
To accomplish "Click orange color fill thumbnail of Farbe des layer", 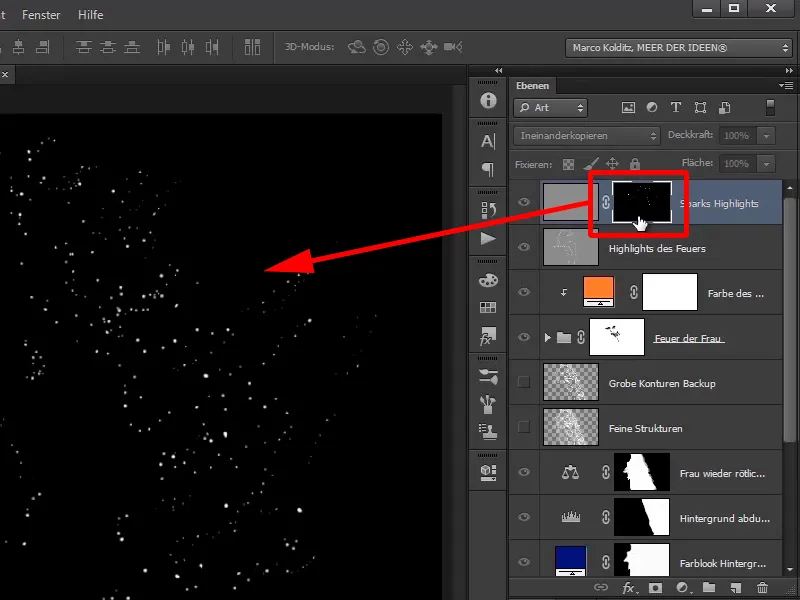I will point(598,292).
